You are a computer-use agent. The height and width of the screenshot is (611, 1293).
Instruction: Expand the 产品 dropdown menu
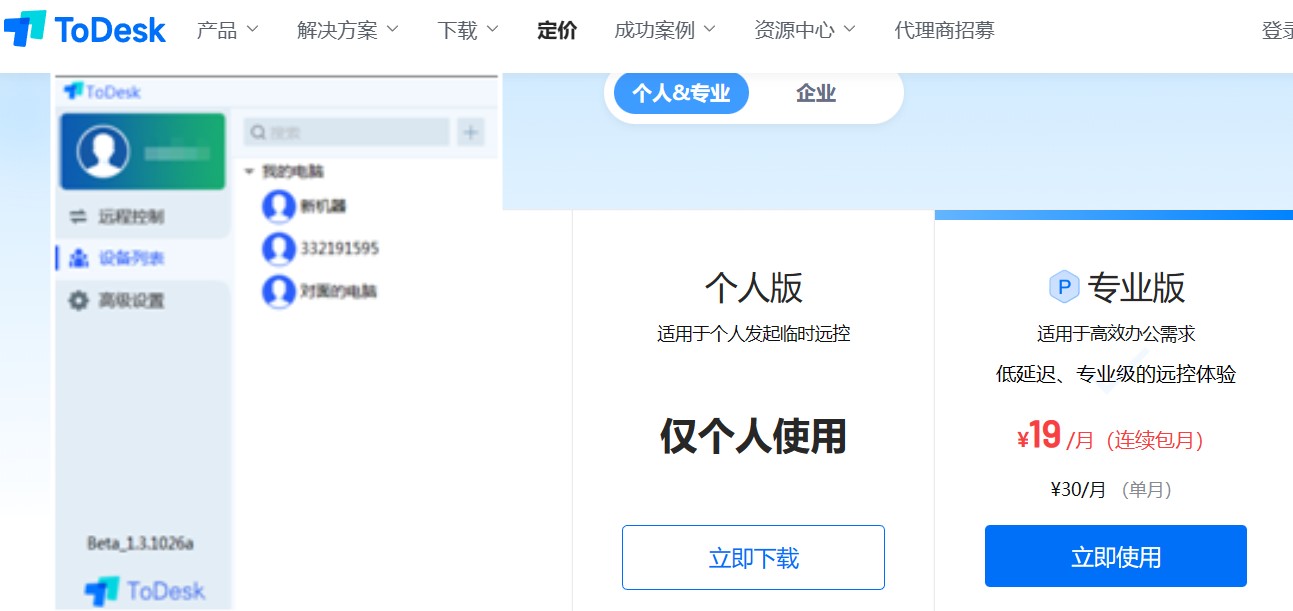click(227, 31)
